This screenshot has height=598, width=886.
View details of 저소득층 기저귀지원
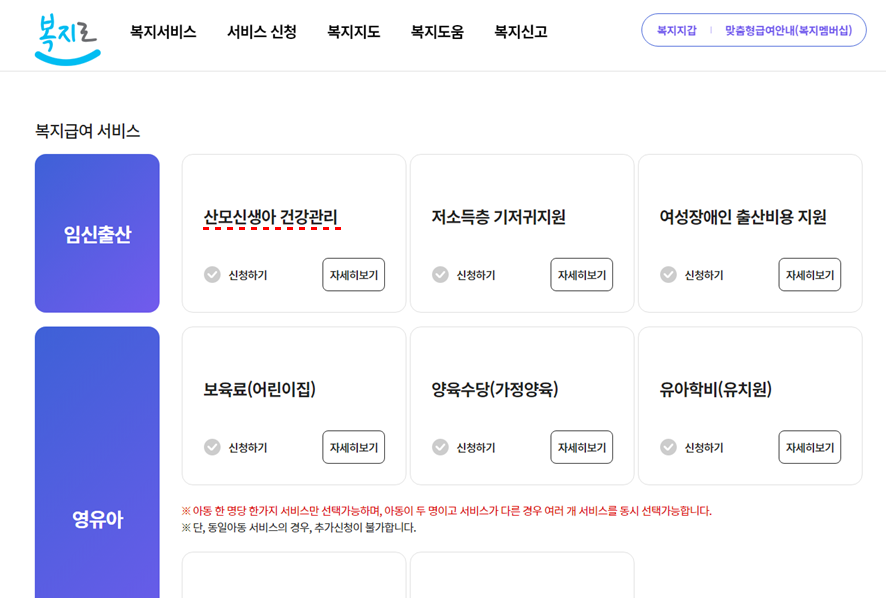581,275
